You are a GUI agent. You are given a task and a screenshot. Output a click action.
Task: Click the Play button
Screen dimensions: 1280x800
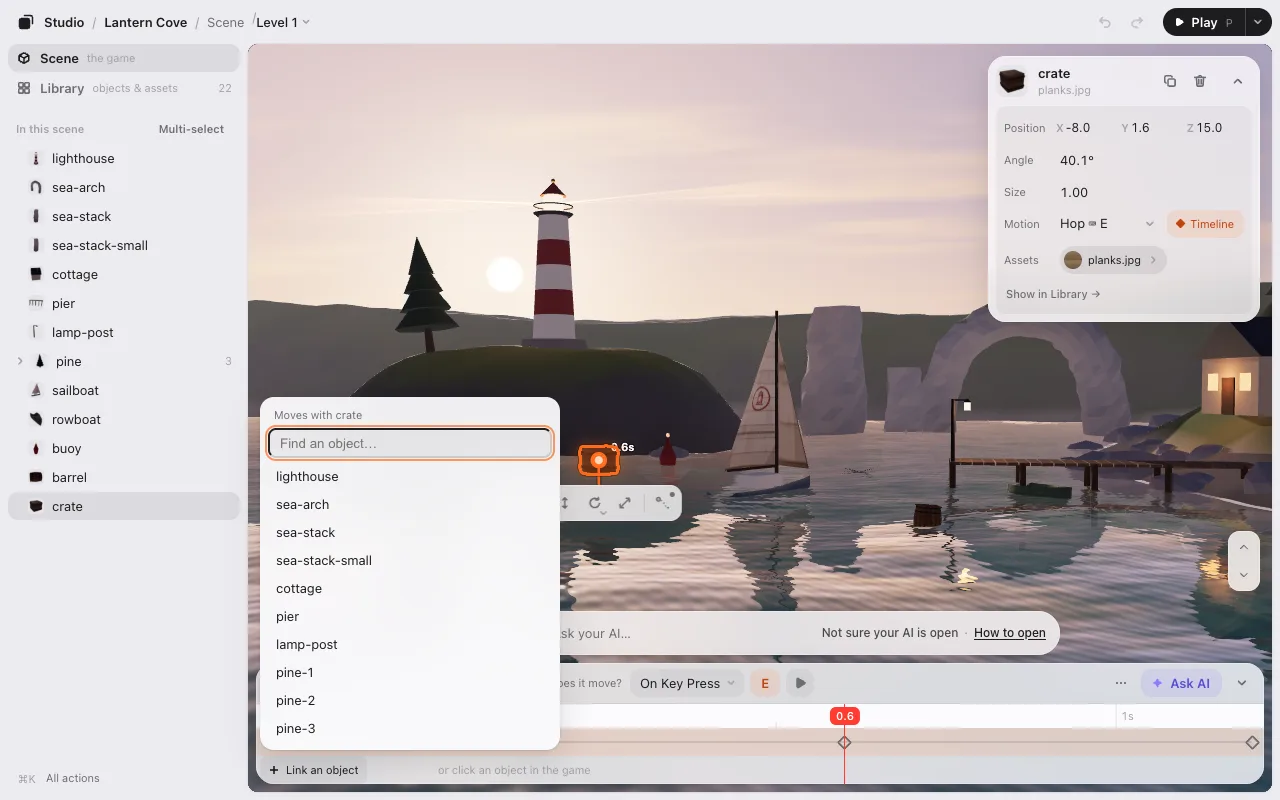[x=1204, y=22]
